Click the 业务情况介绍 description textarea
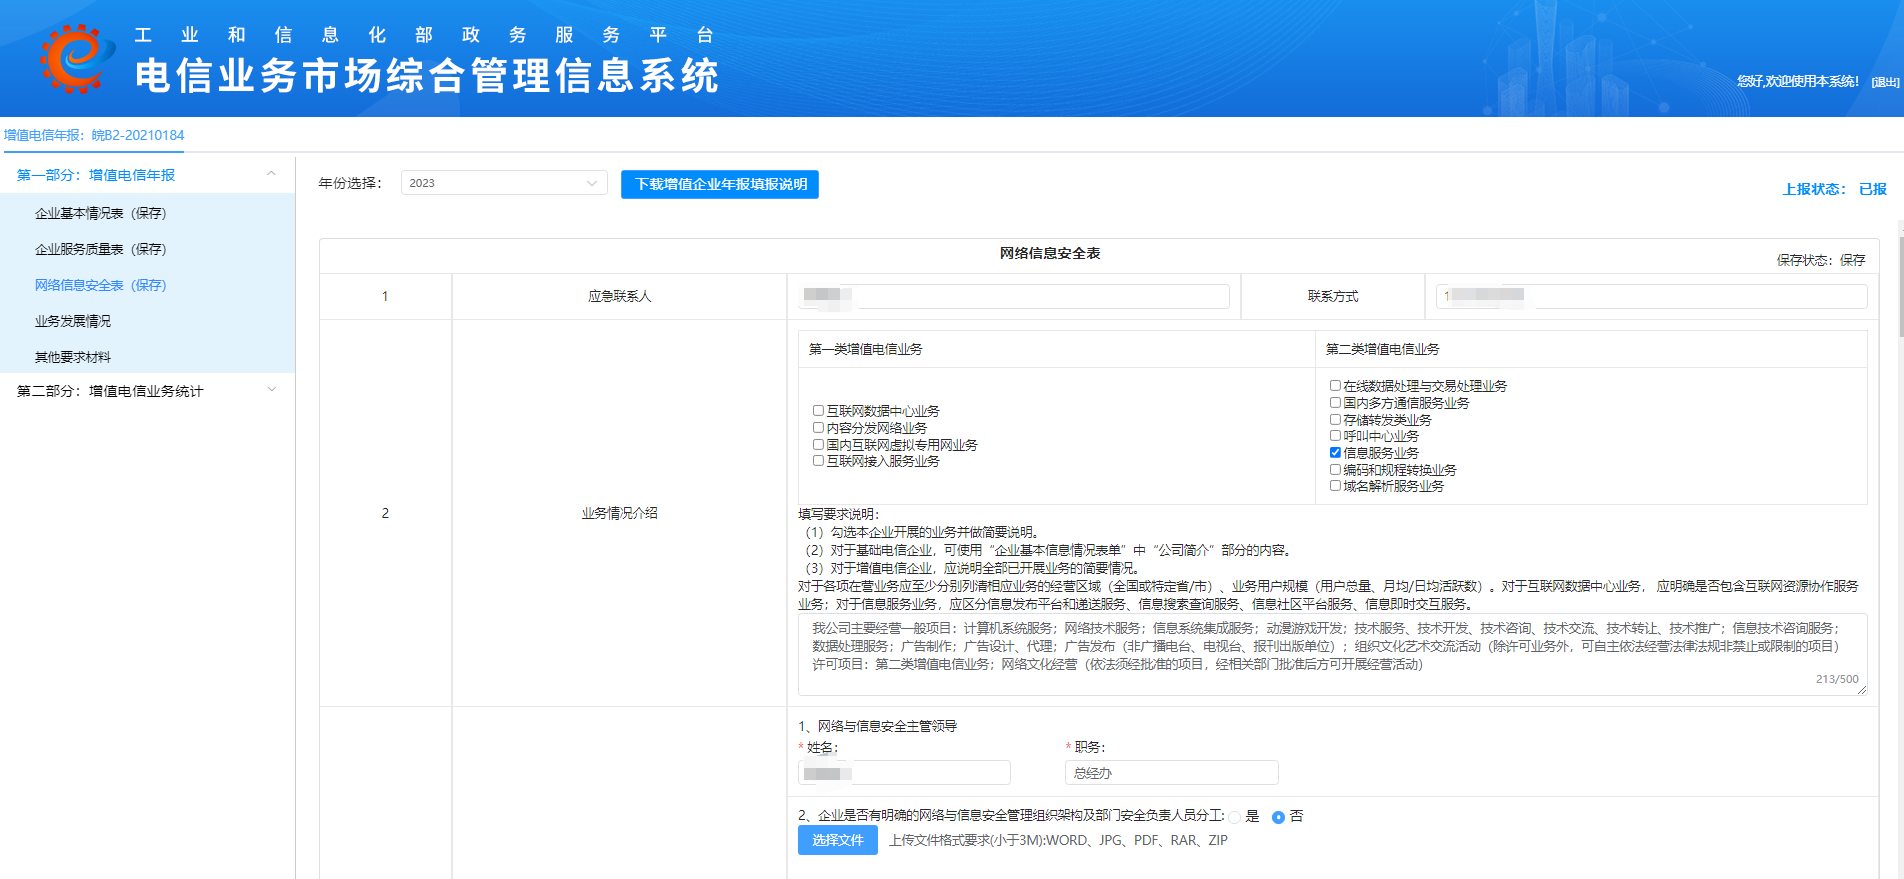 (x=1332, y=654)
